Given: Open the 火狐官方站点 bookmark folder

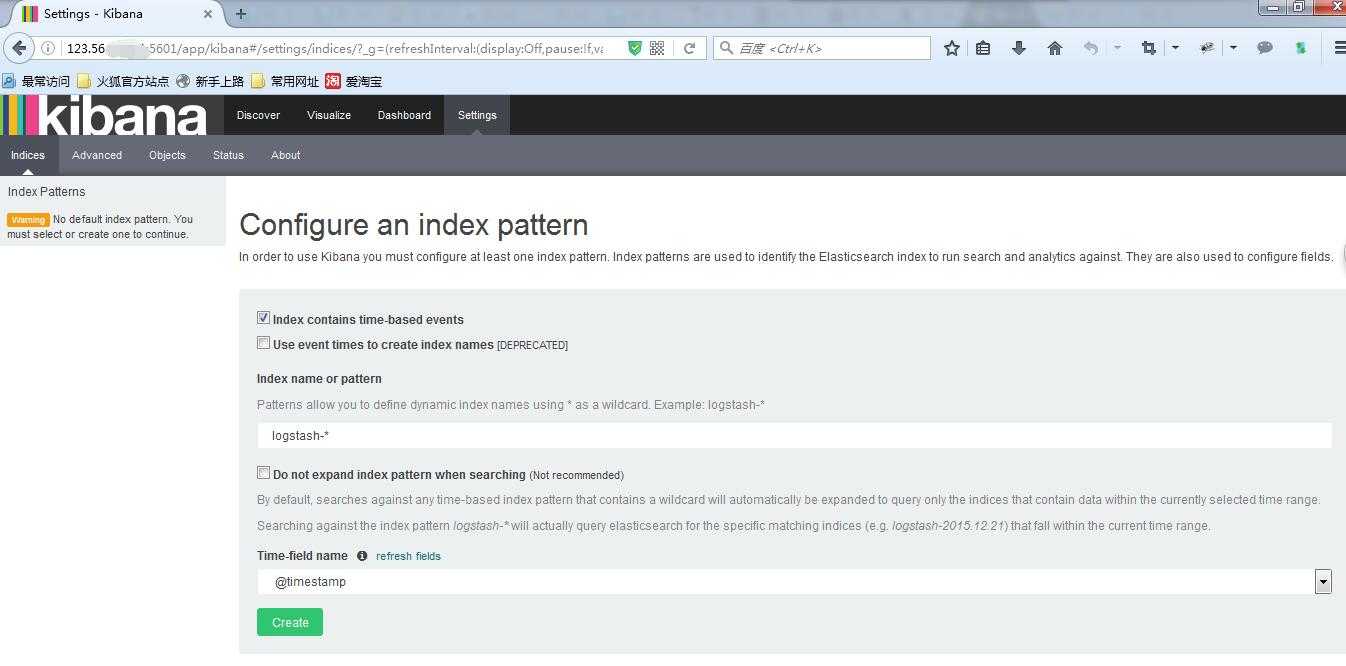Looking at the screenshot, I should tap(123, 81).
